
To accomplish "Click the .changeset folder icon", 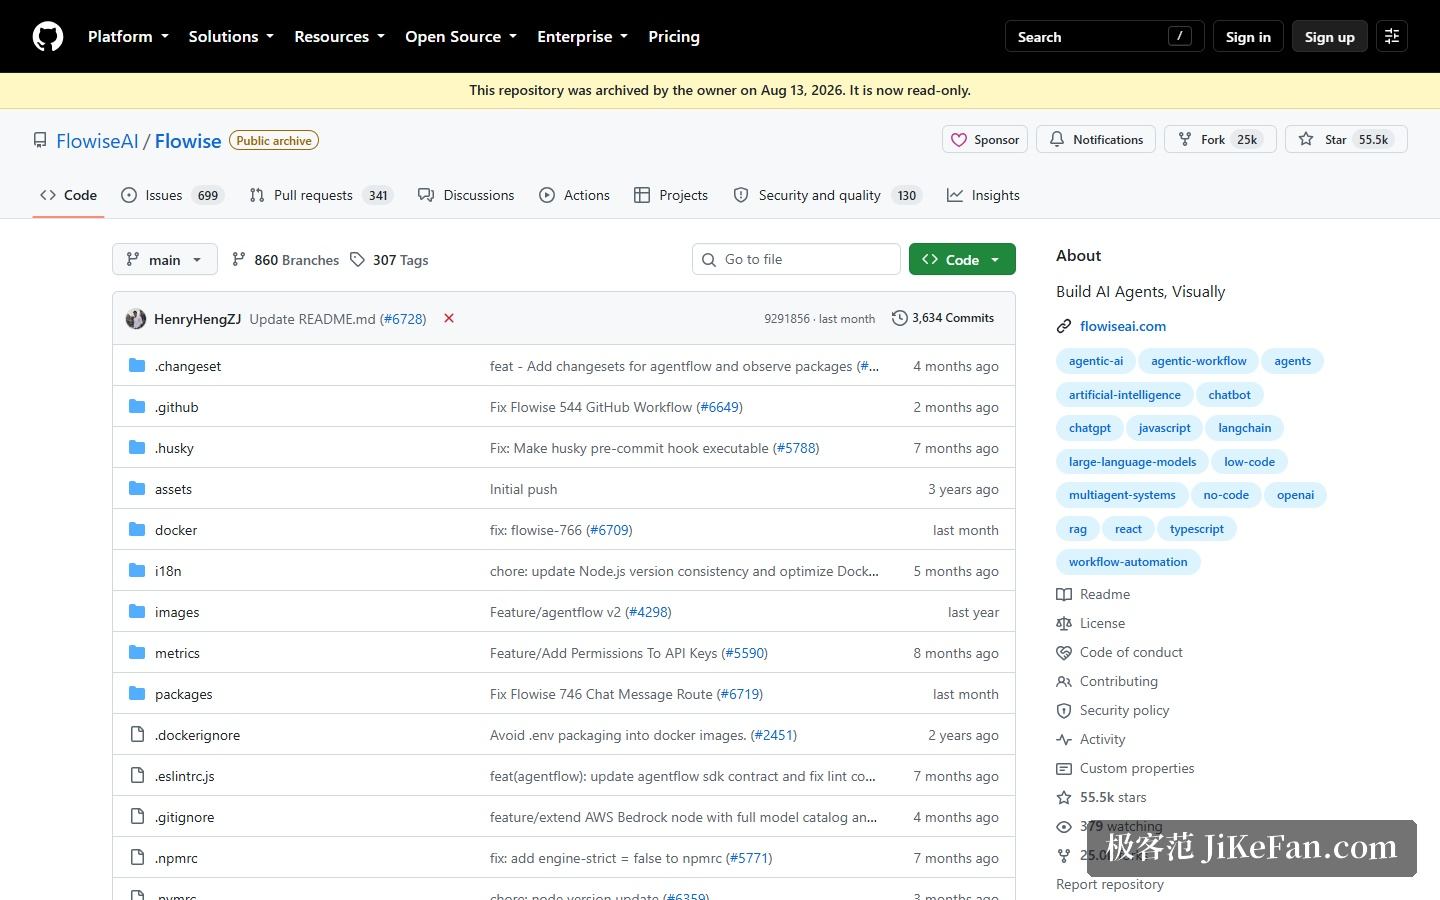I will pyautogui.click(x=137, y=366).
